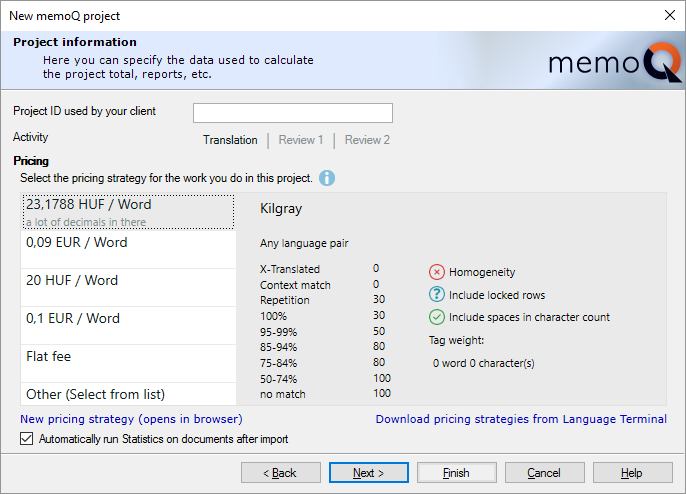Image resolution: width=686 pixels, height=494 pixels.
Task: Click the Repetition row label
Action: tap(284, 300)
